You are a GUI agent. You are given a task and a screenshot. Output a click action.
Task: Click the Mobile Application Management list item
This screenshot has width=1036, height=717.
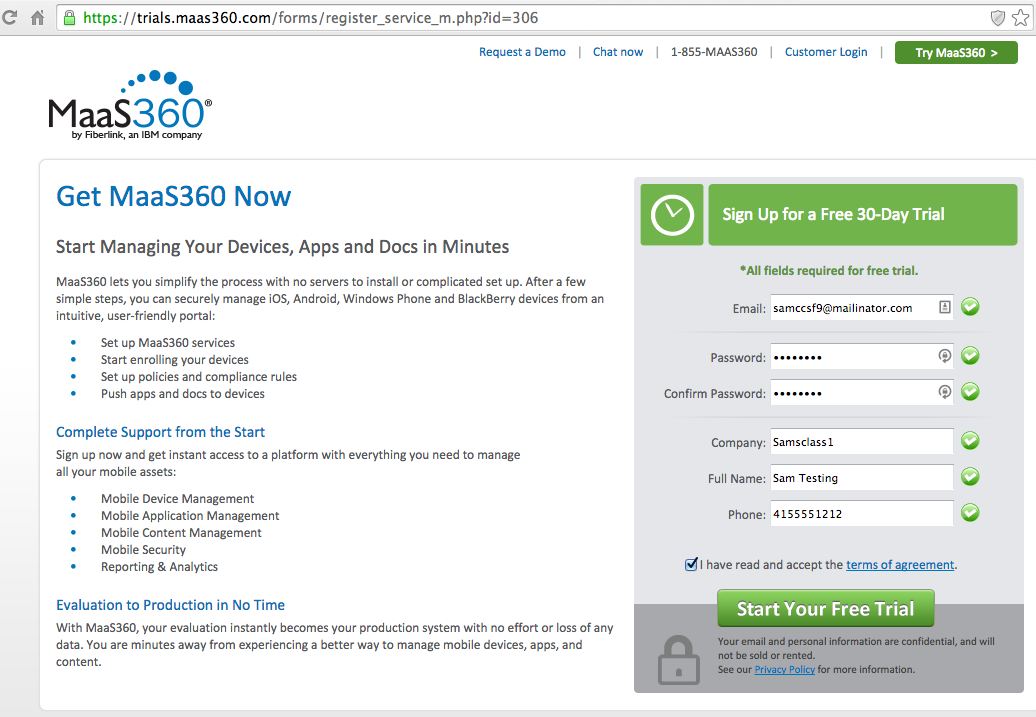click(x=190, y=516)
